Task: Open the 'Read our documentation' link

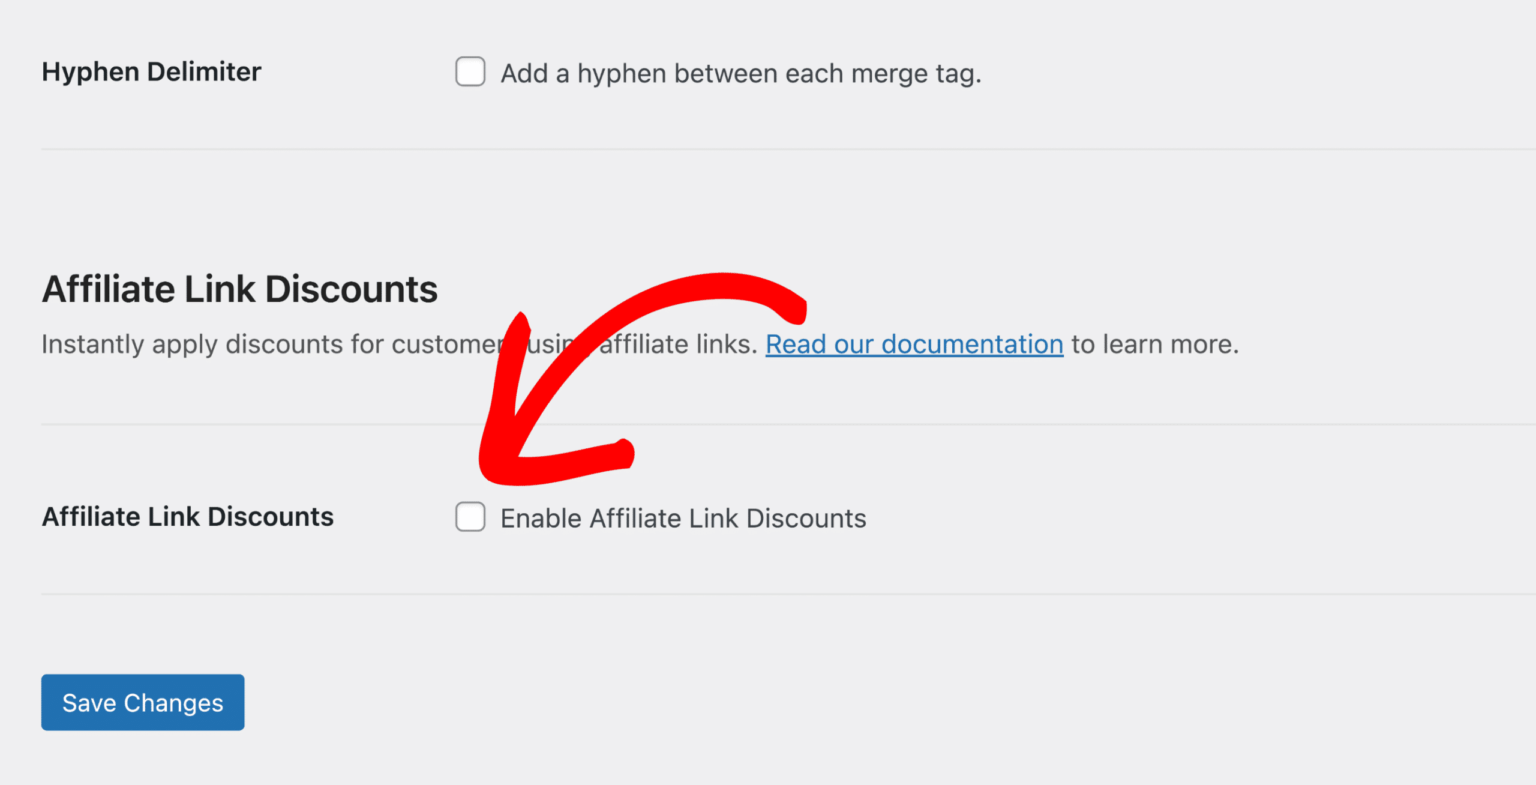Action: click(x=914, y=344)
